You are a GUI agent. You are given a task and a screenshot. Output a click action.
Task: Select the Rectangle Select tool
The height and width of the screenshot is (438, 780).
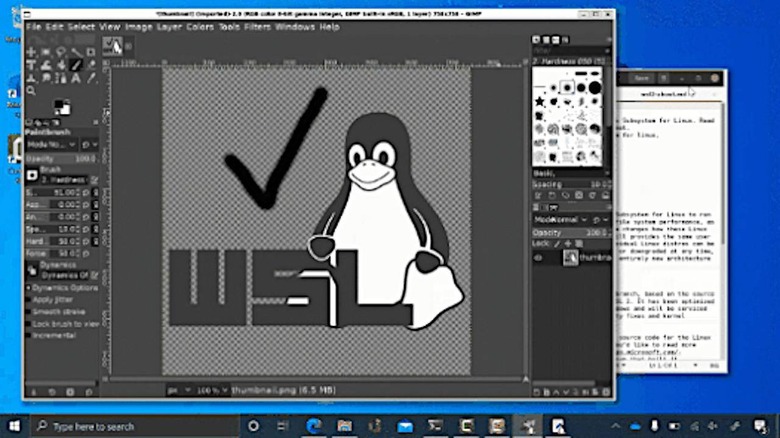pyautogui.click(x=46, y=52)
